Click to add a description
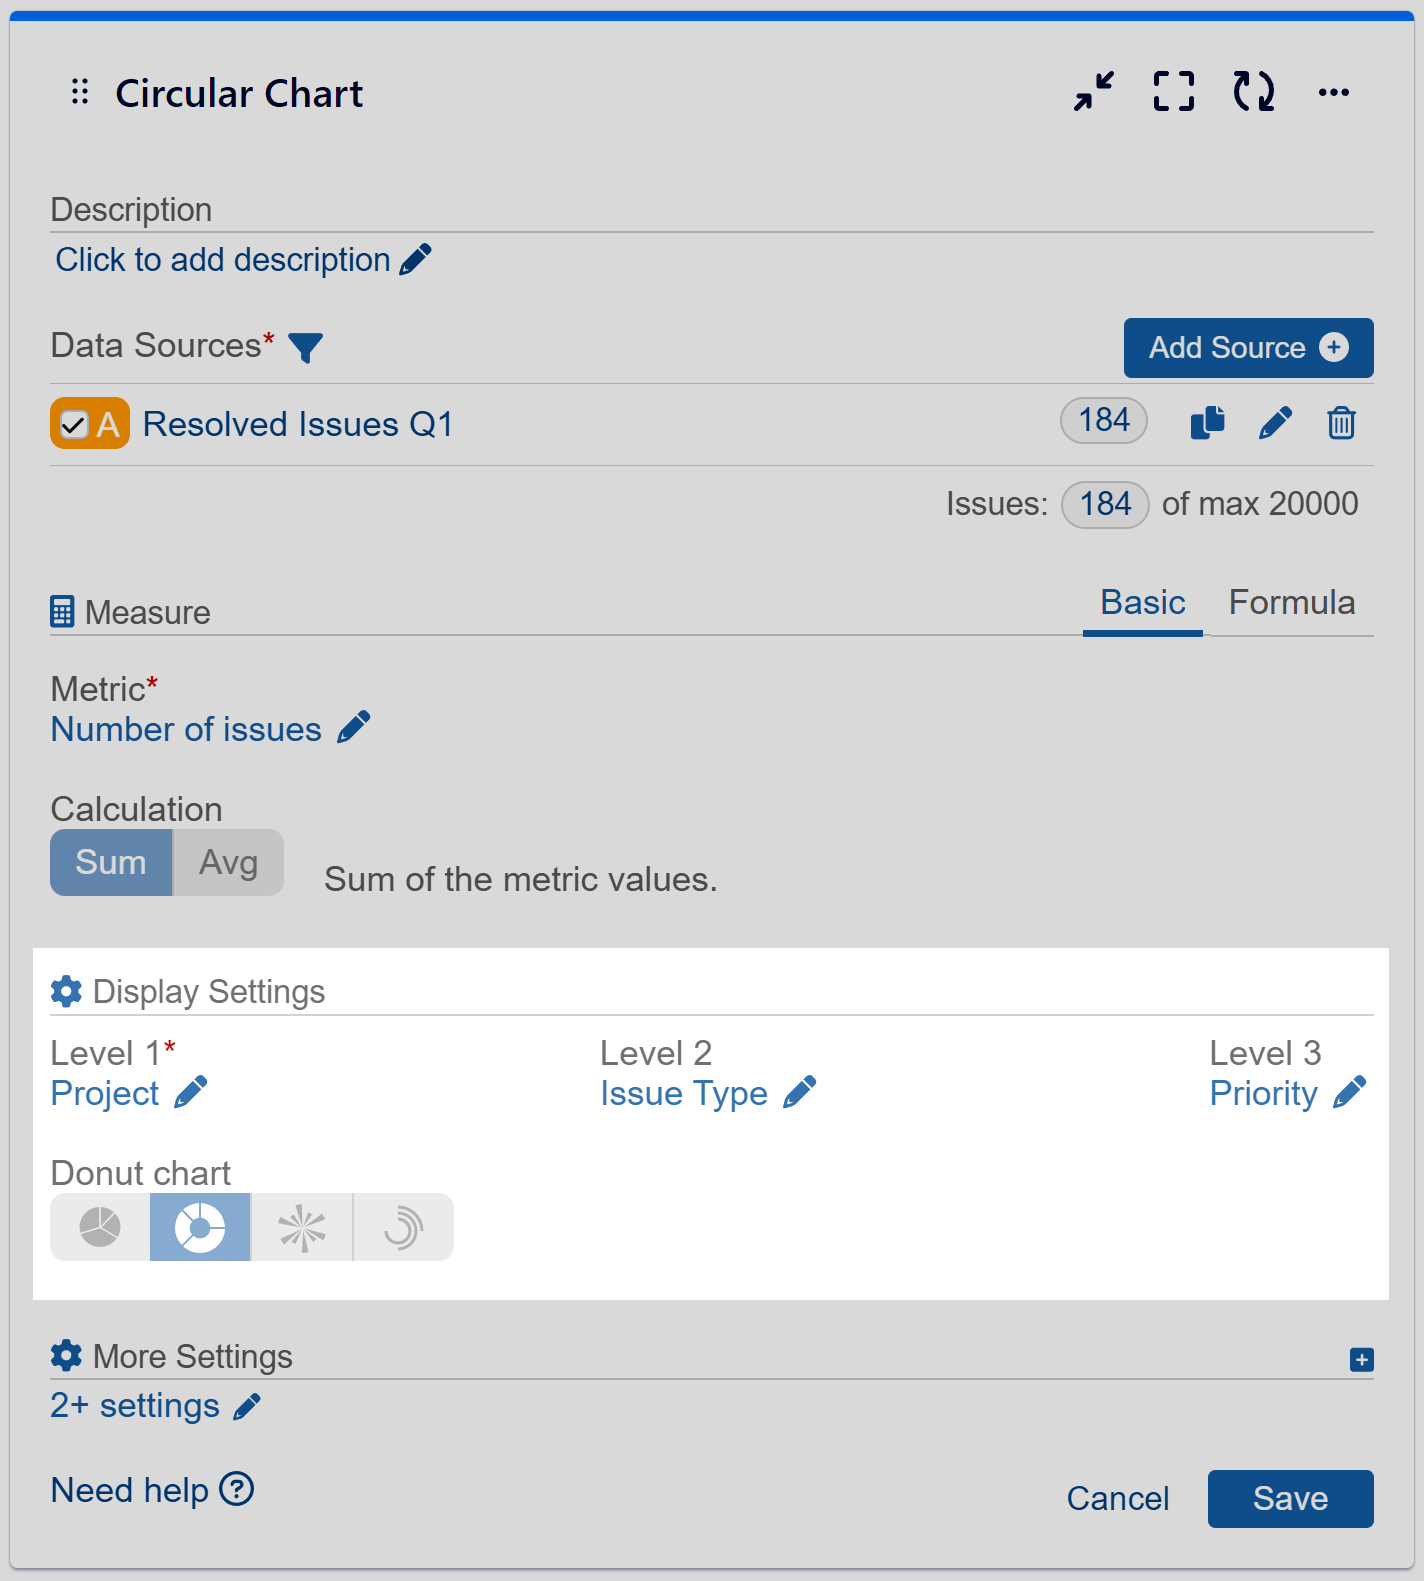 (222, 260)
